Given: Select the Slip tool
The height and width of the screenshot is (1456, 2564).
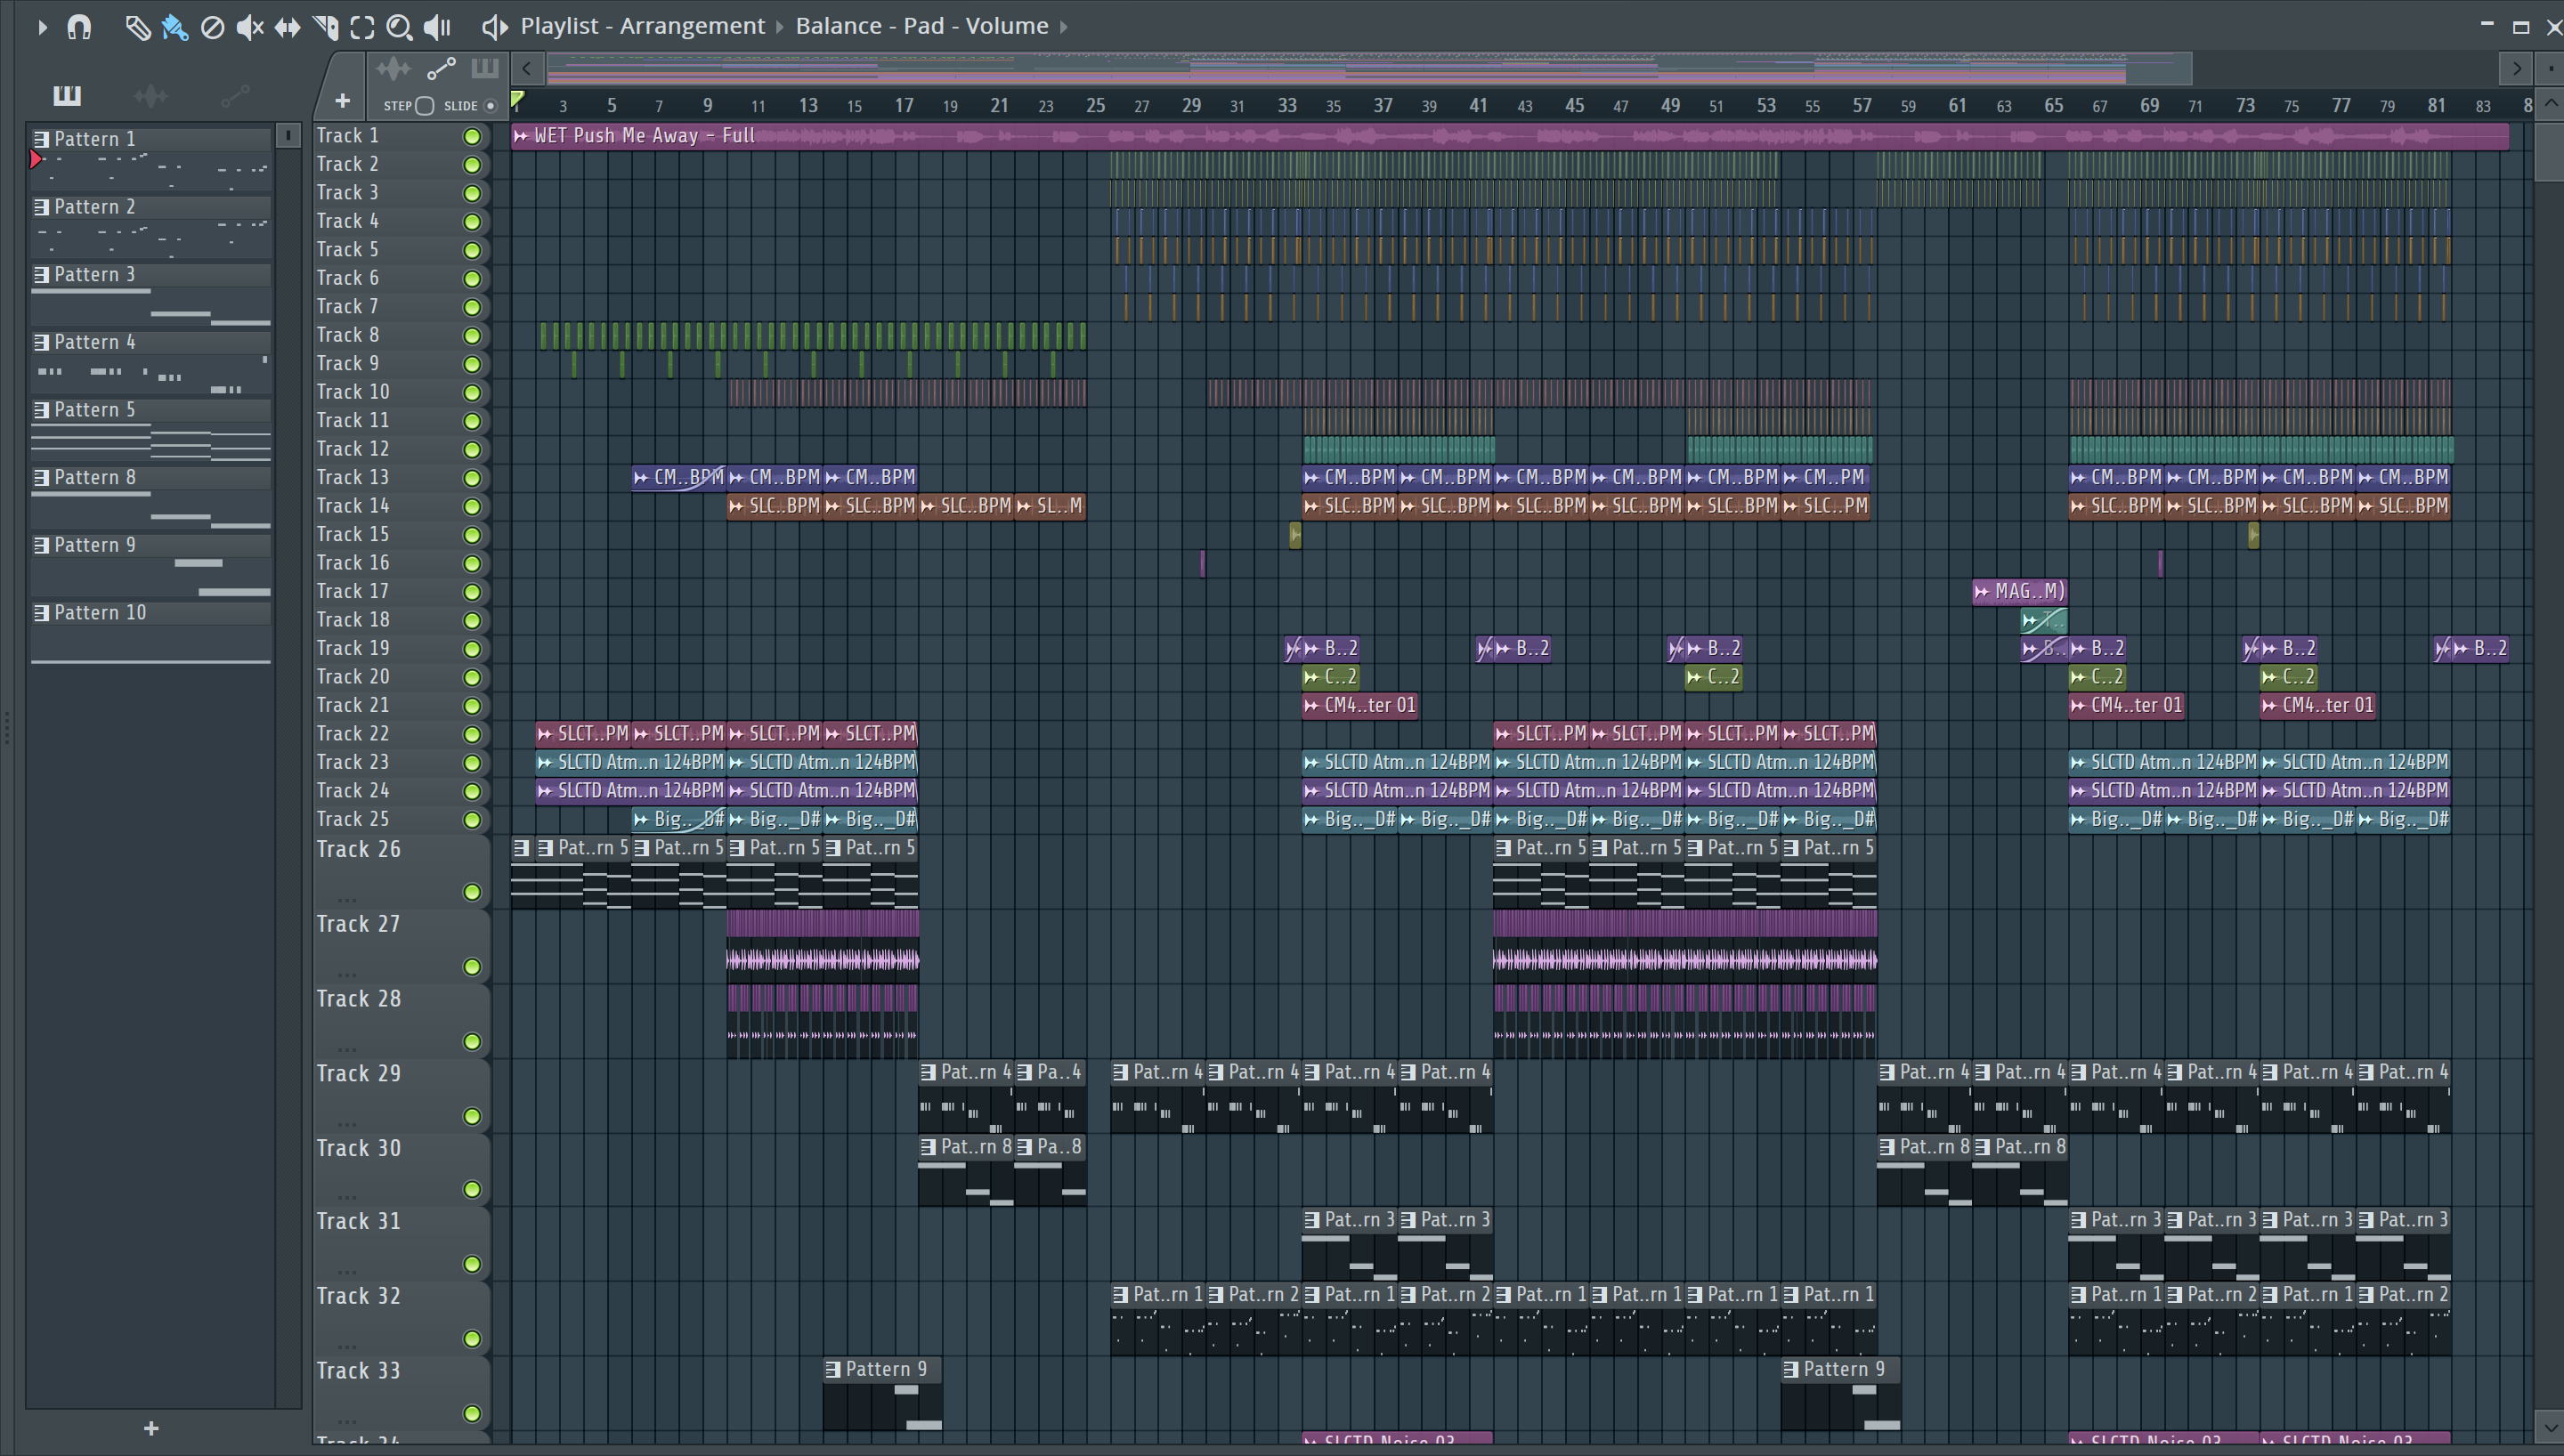Looking at the screenshot, I should pos(287,27).
